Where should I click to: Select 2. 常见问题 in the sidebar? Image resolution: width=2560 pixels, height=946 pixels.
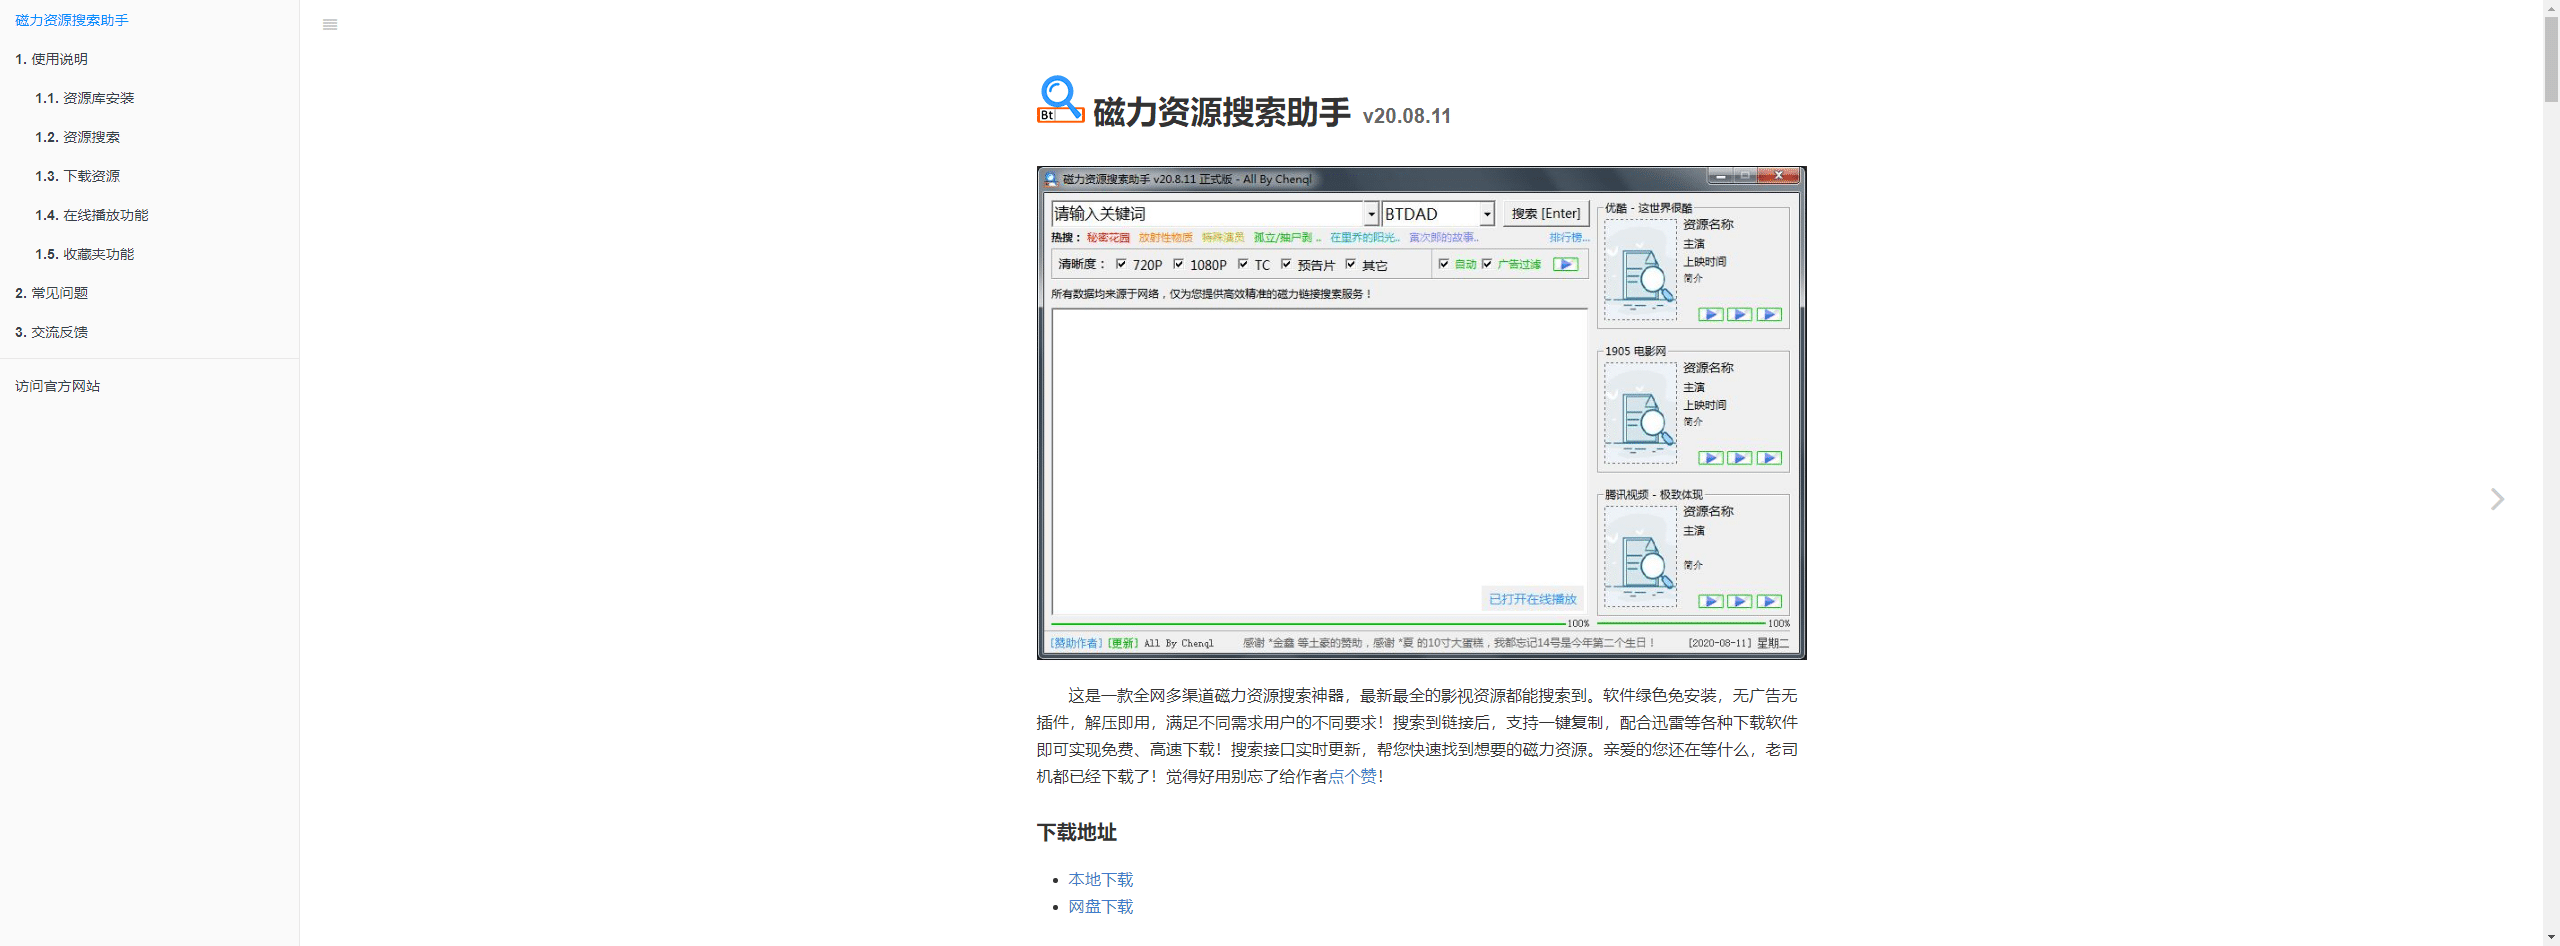pos(51,293)
